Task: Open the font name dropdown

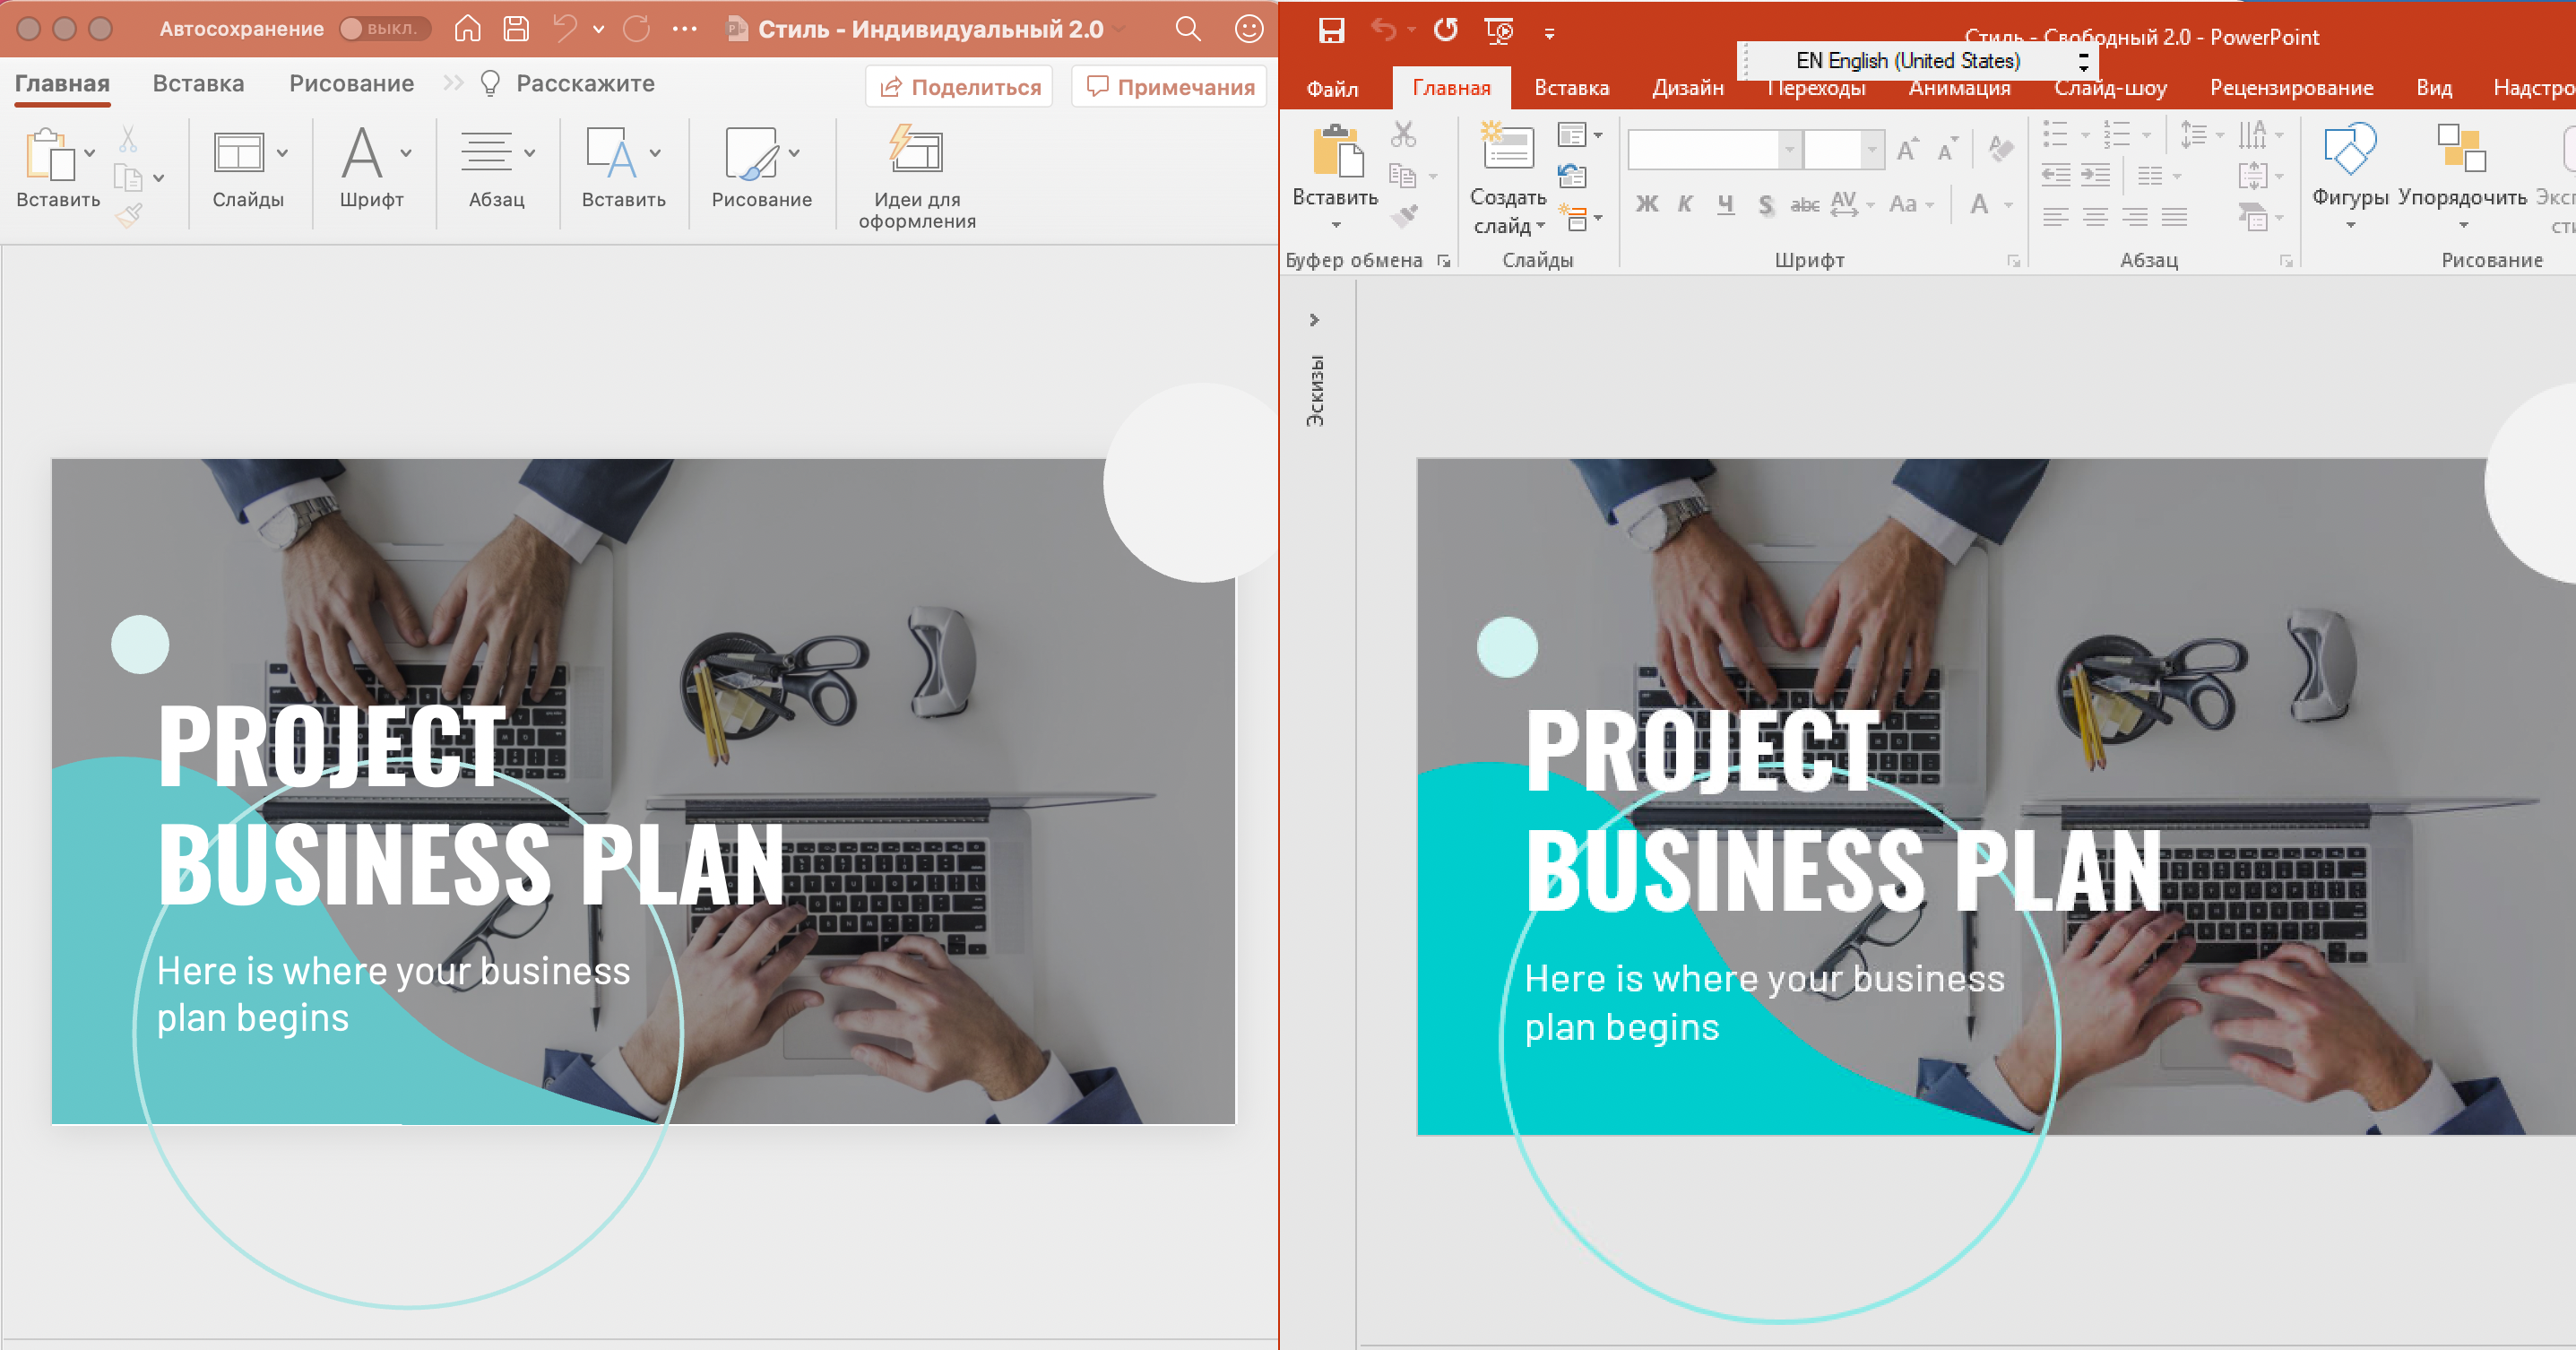Action: (x=1789, y=150)
